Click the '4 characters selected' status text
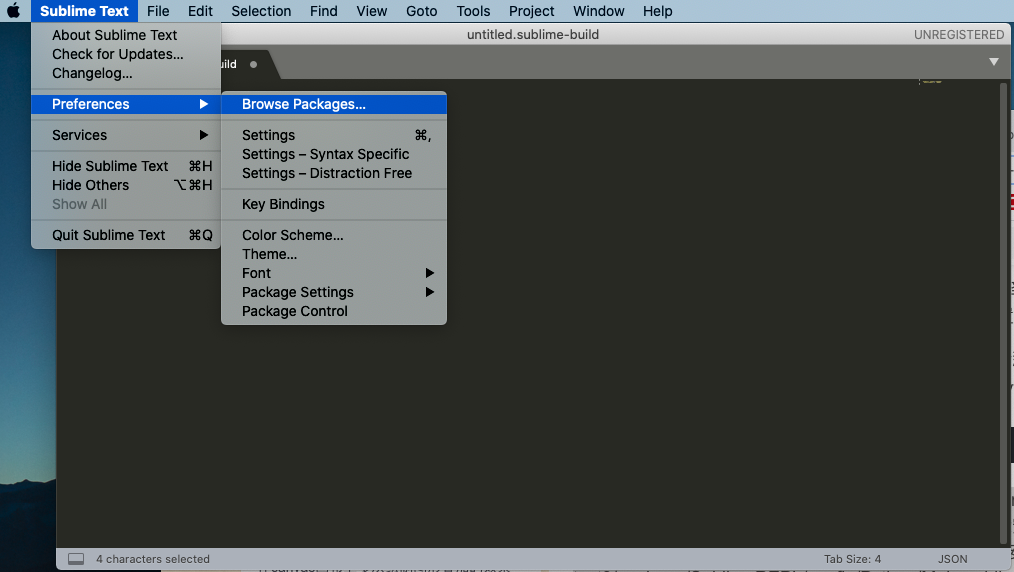This screenshot has width=1014, height=572. tap(153, 559)
